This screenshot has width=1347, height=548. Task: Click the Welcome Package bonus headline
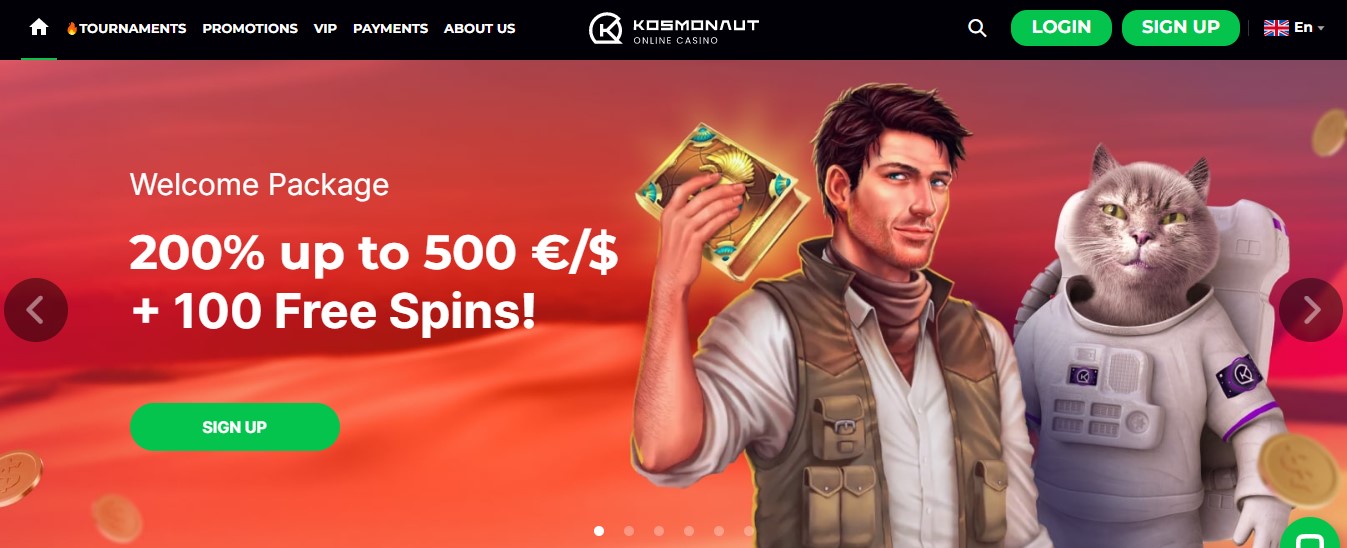tap(373, 283)
